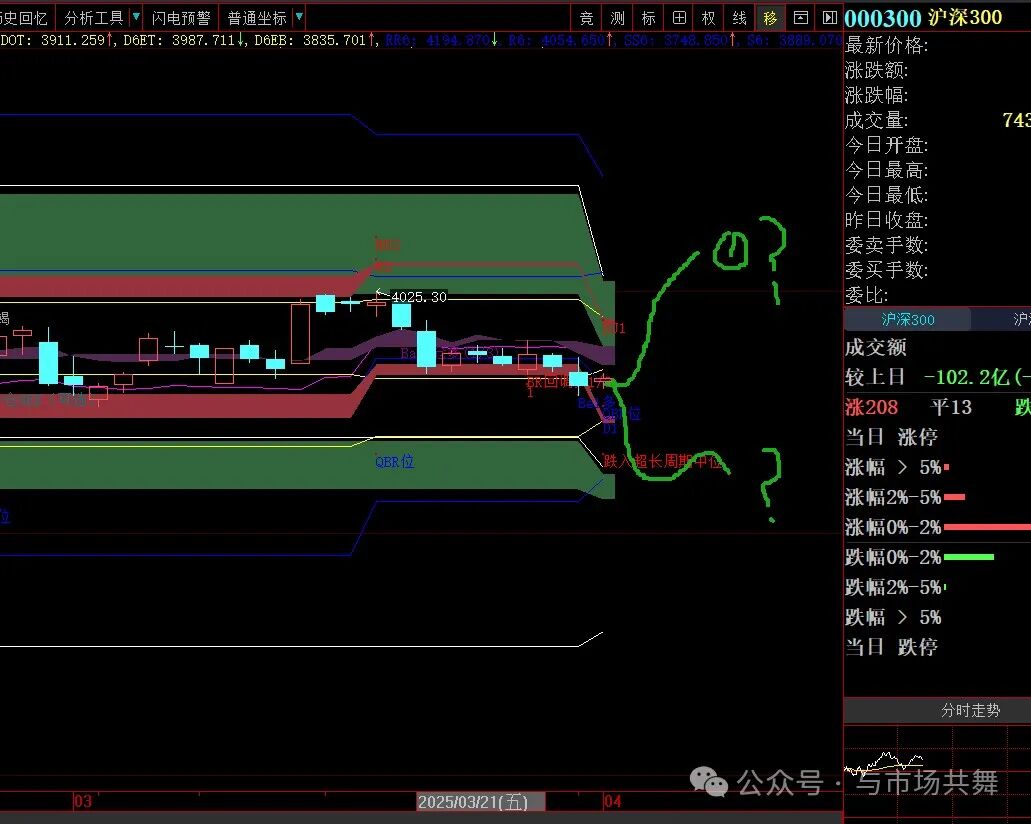Click the 标 toolbar button
Viewport: 1031px width, 824px height.
click(x=648, y=18)
